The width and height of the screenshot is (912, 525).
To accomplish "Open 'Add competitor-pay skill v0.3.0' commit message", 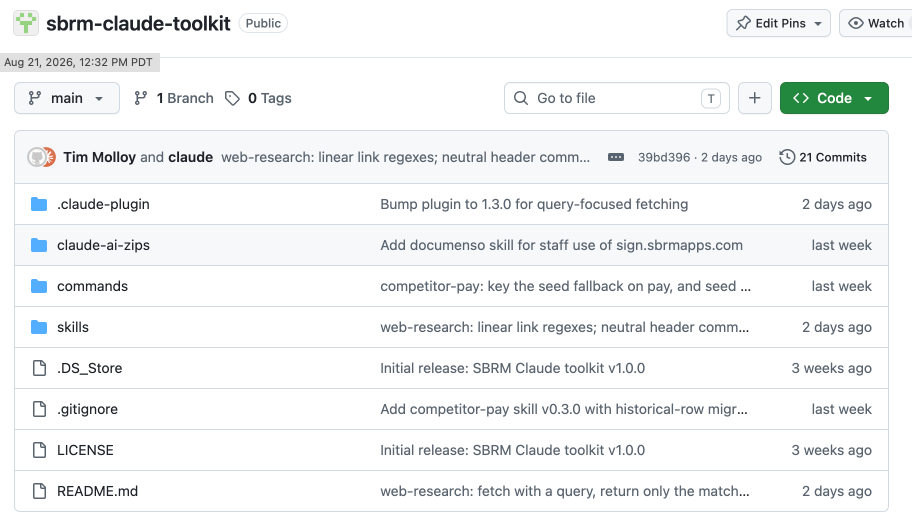I will point(564,409).
